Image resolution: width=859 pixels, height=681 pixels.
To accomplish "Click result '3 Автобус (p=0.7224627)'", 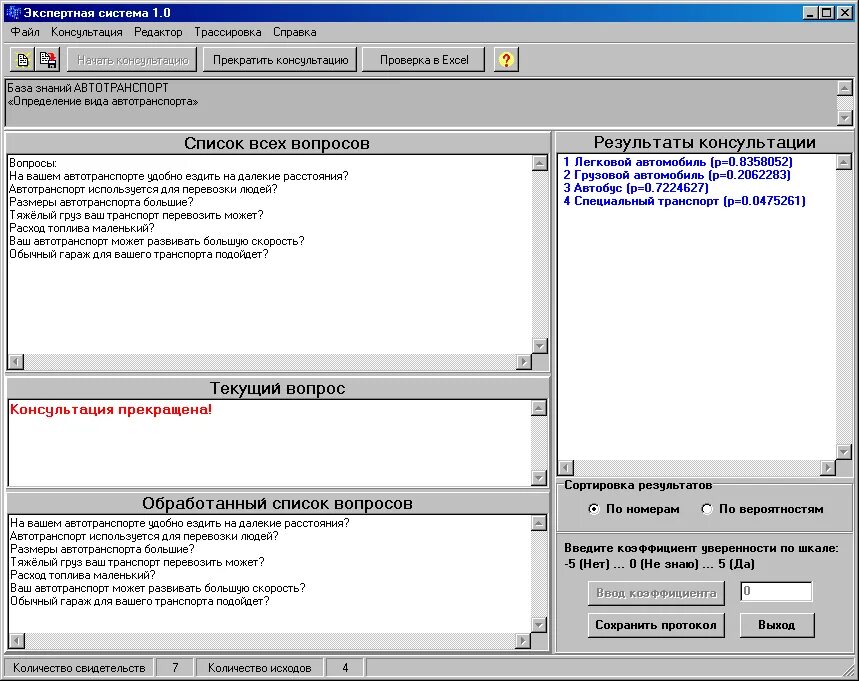I will pyautogui.click(x=635, y=188).
